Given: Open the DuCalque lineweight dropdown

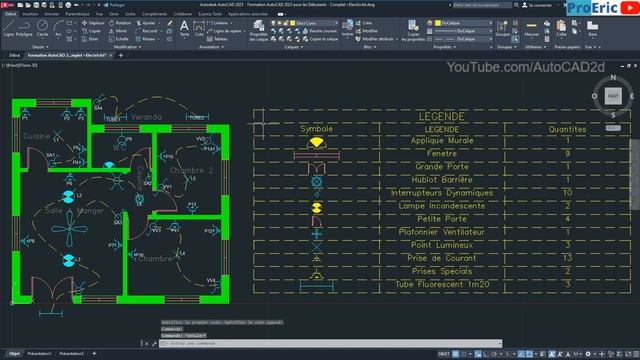Looking at the screenshot, I should click(x=464, y=31).
